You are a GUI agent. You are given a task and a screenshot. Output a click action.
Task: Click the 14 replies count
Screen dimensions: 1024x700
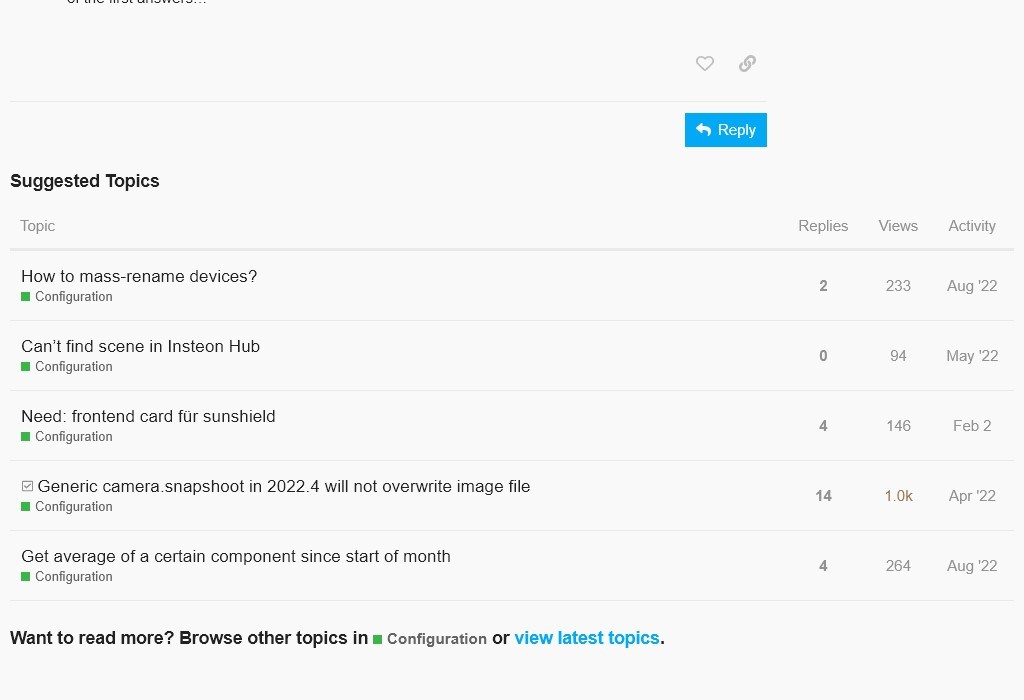pyautogui.click(x=823, y=496)
